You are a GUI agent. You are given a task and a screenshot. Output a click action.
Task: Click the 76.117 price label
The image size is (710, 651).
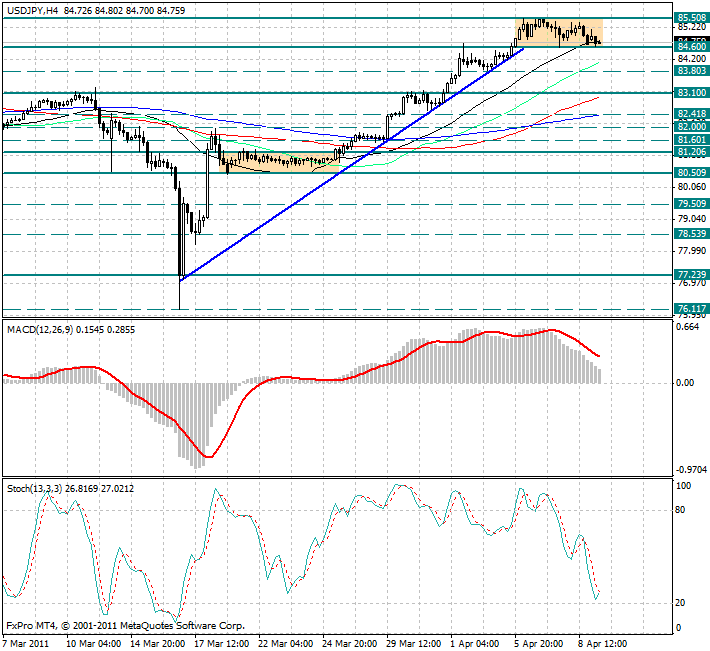(690, 309)
